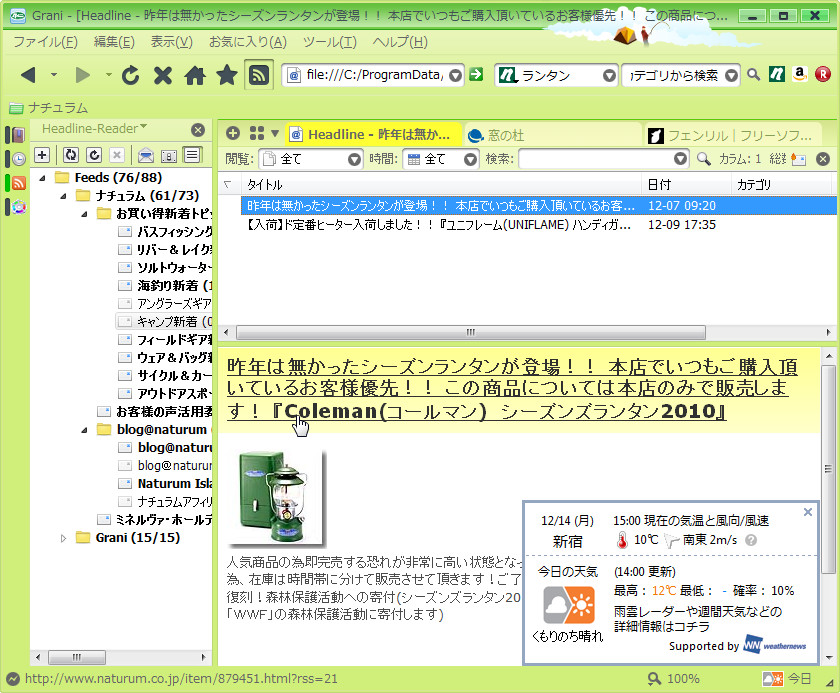Click the RSS feed icon in the browser toolbar
Image resolution: width=840 pixels, height=693 pixels.
point(260,75)
